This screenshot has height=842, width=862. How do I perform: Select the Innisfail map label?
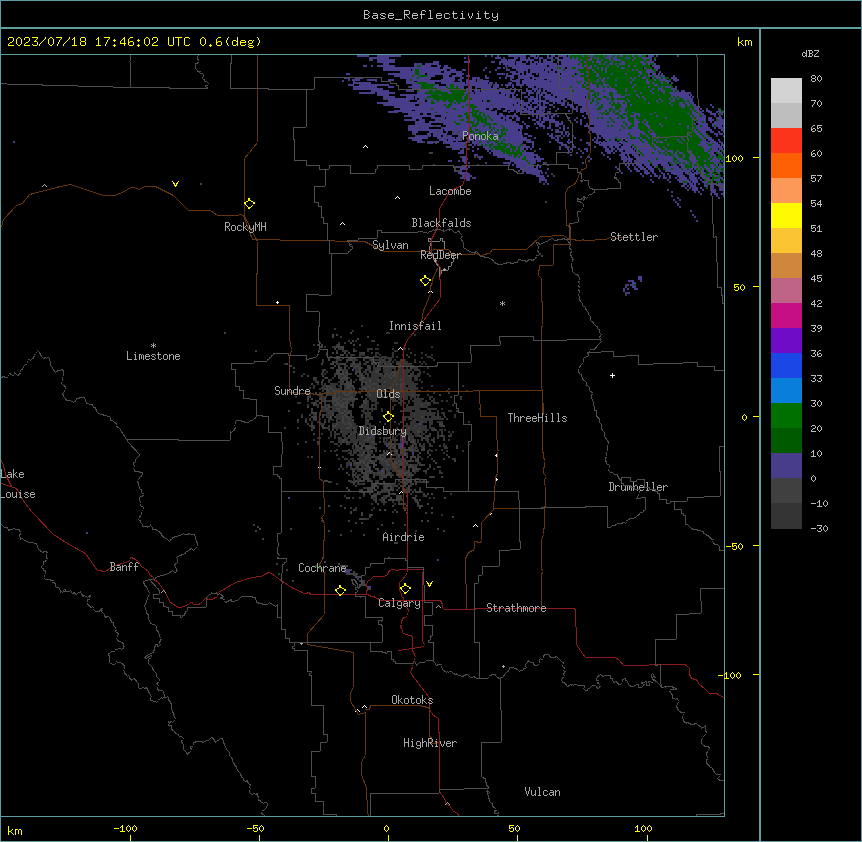tap(415, 326)
